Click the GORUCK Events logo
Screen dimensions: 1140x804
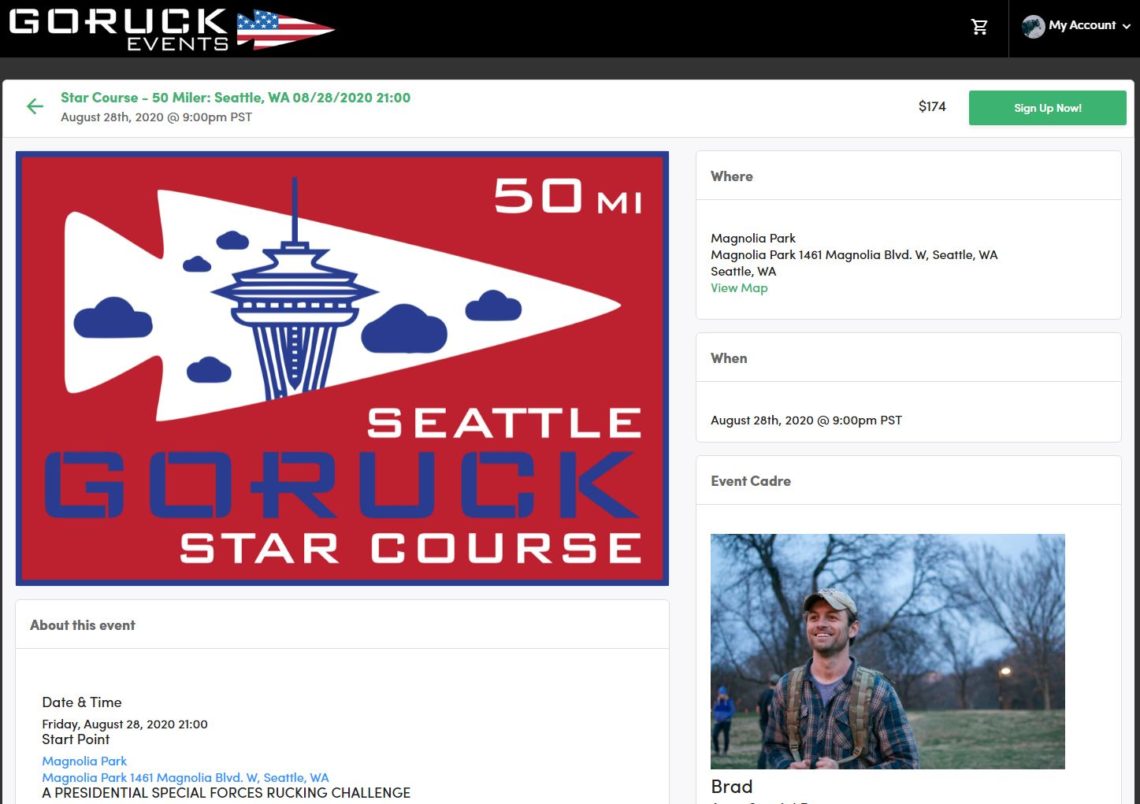point(172,29)
